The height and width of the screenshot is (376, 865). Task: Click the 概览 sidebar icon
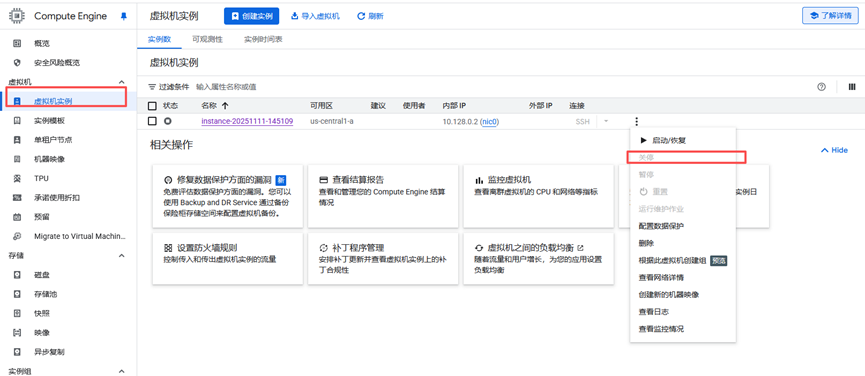pyautogui.click(x=17, y=44)
